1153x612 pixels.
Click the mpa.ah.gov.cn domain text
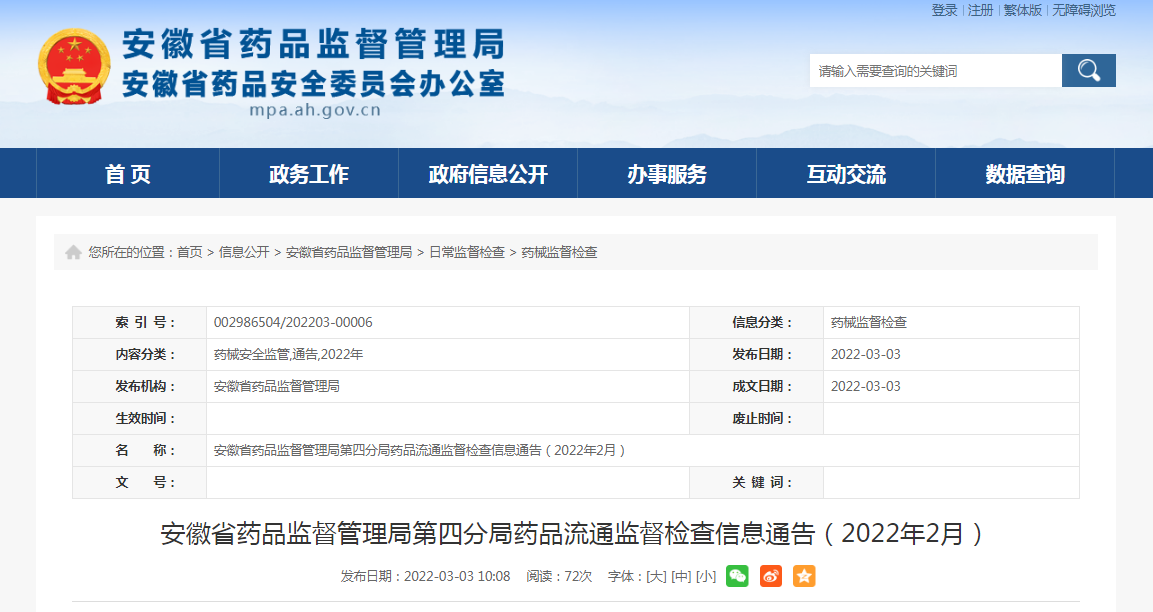[315, 110]
